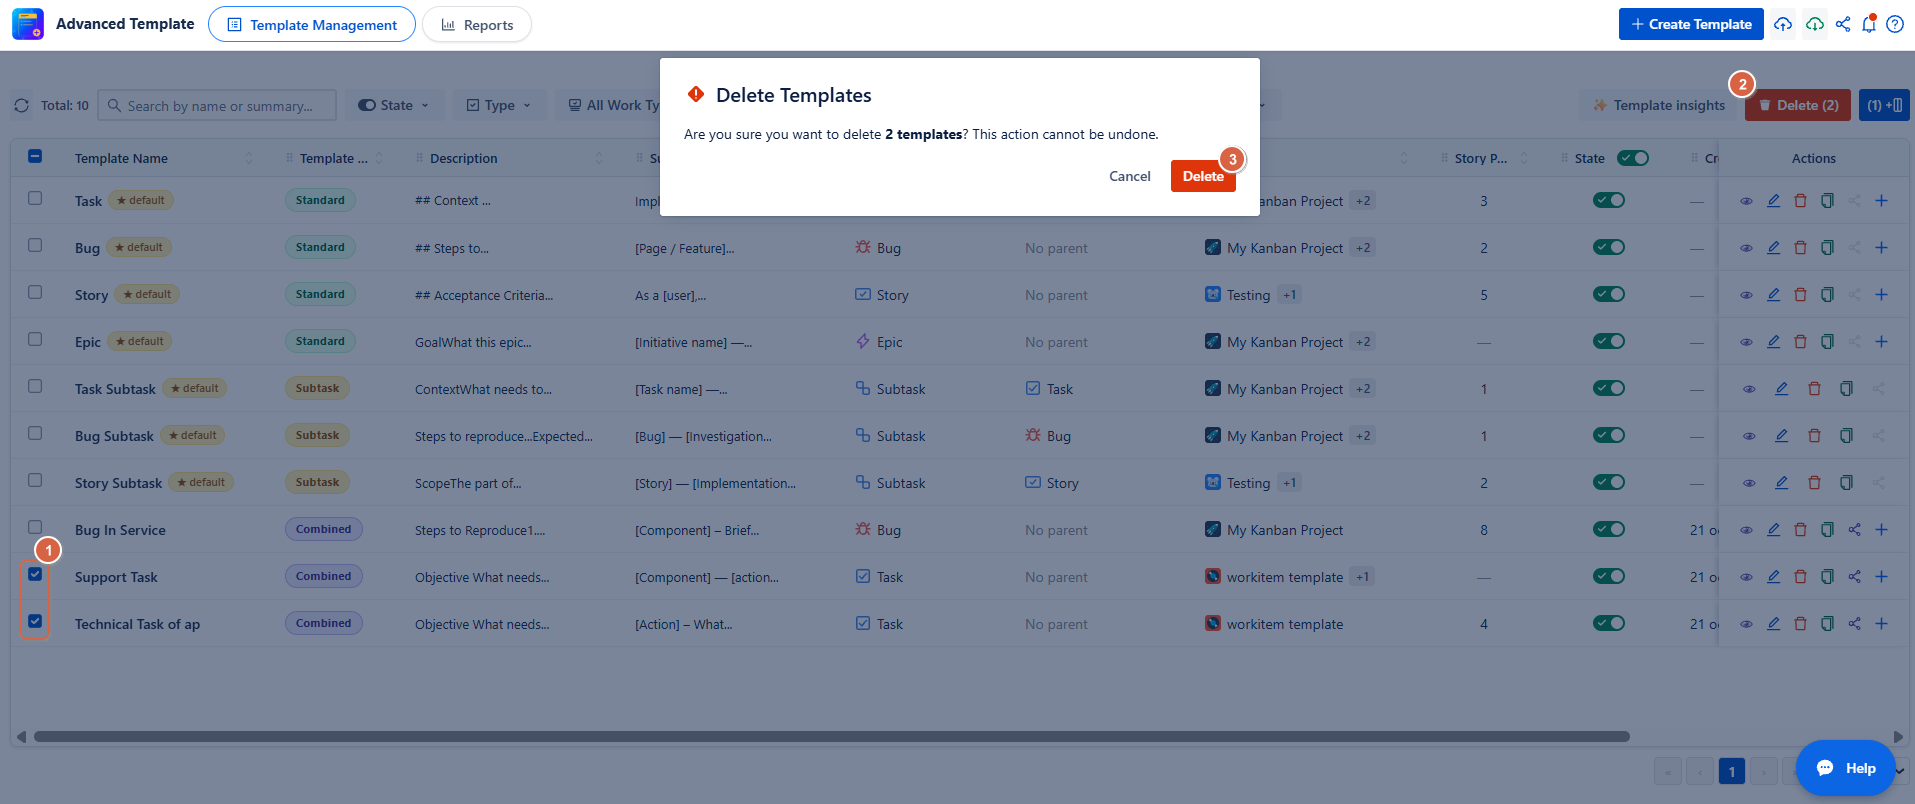Copy the Story Subtask template
The width and height of the screenshot is (1915, 804).
[1846, 483]
